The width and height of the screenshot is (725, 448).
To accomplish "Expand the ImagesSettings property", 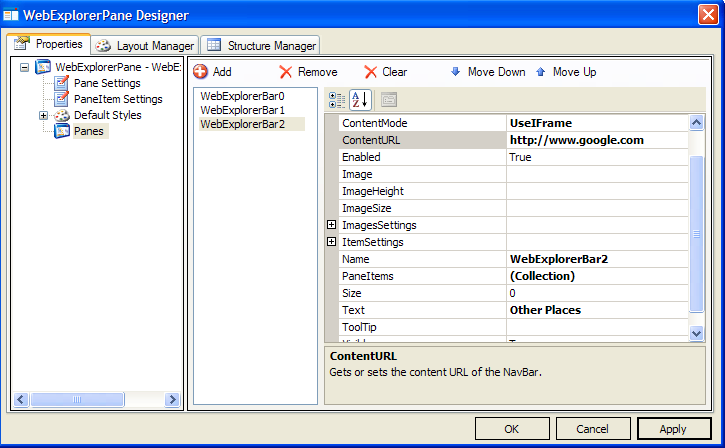I will tap(332, 225).
